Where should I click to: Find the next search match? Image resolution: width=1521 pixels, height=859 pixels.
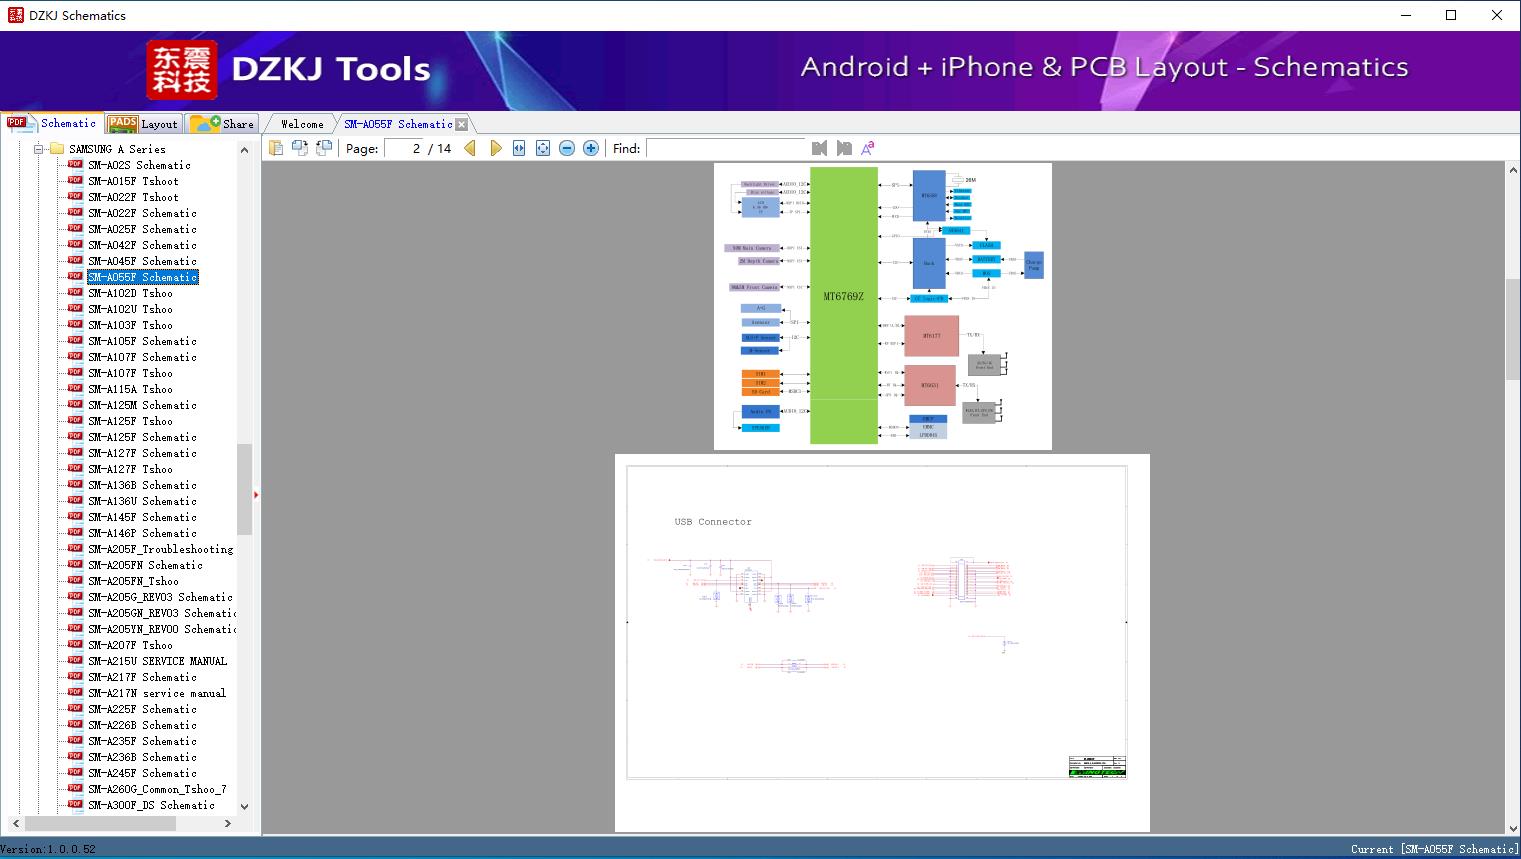[844, 148]
